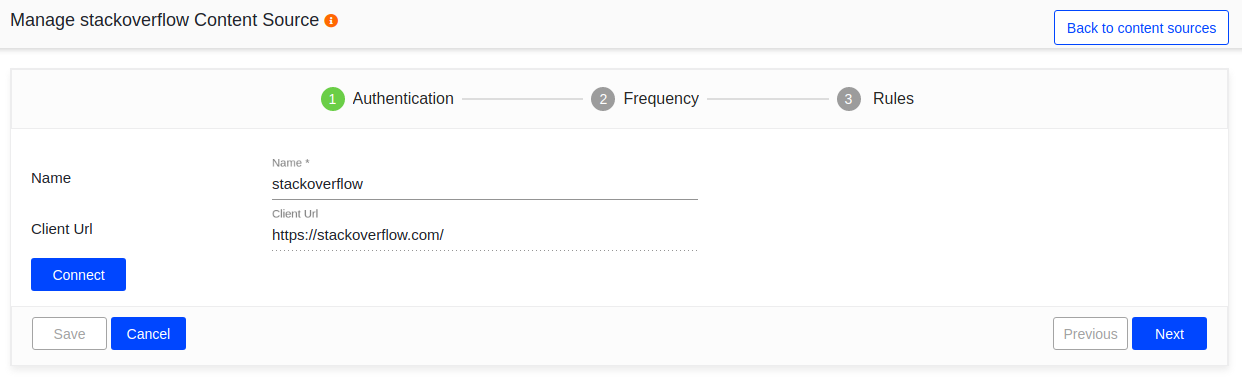Go back to content sources
This screenshot has width=1242, height=389.
(1141, 28)
